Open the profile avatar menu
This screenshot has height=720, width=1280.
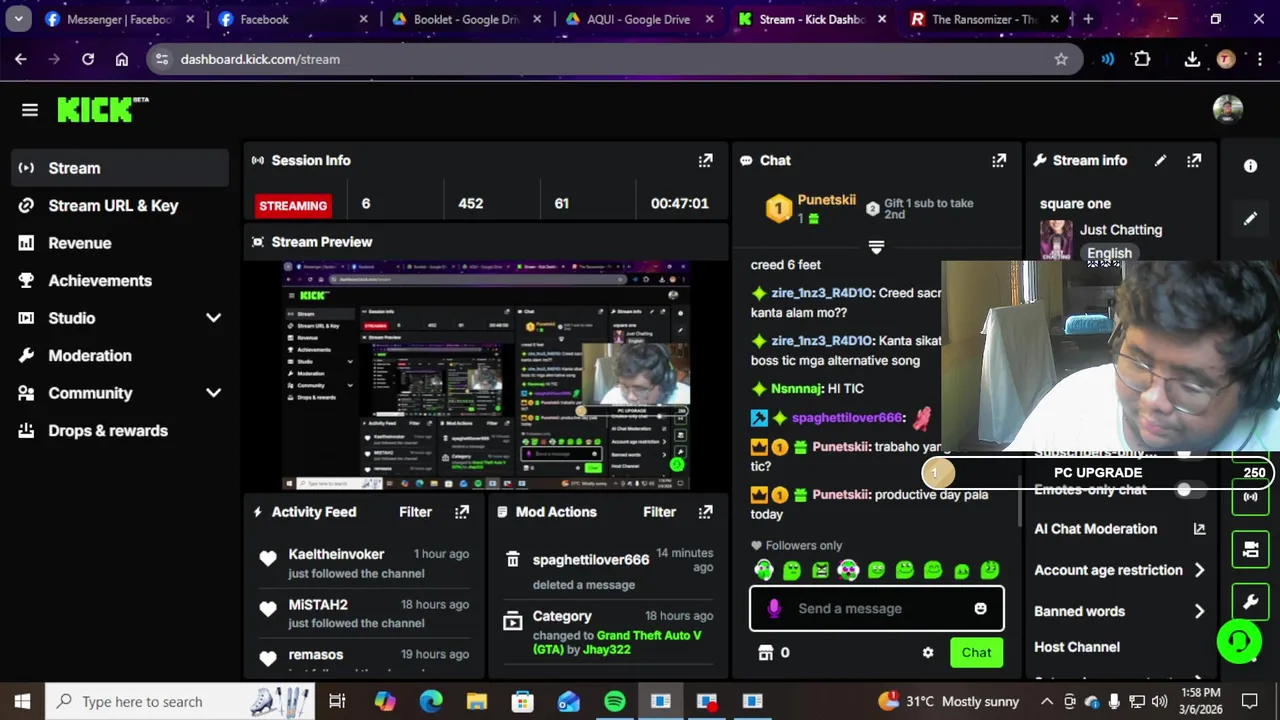[x=1227, y=110]
